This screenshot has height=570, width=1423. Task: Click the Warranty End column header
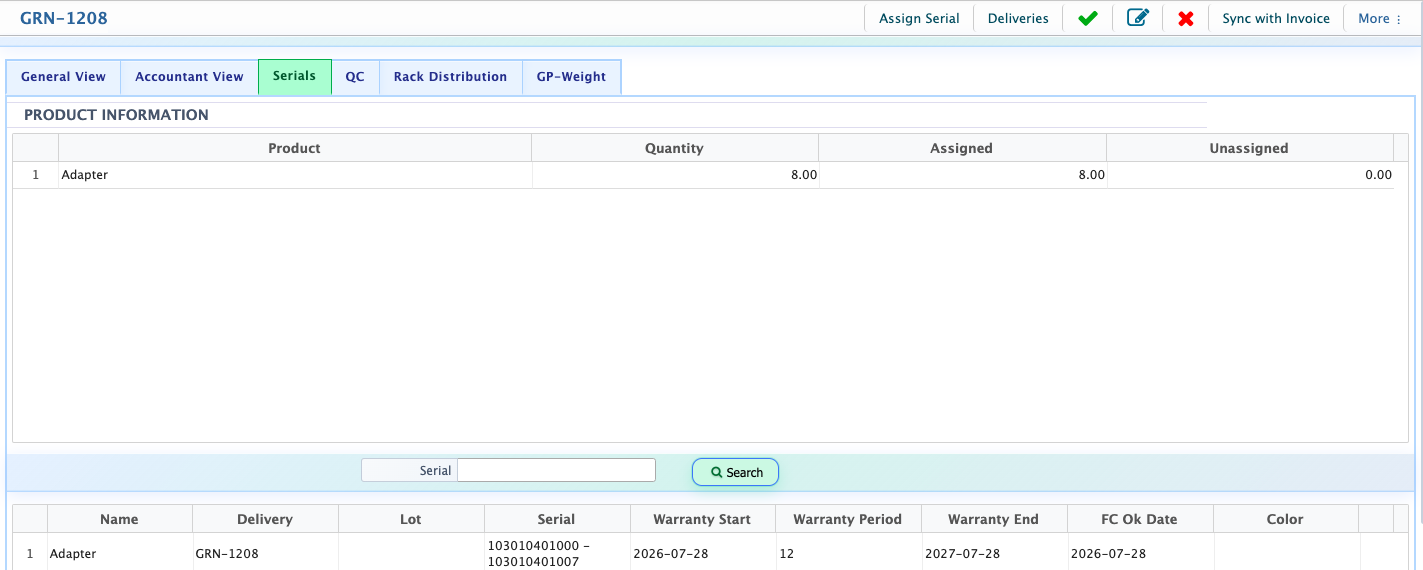pyautogui.click(x=993, y=519)
